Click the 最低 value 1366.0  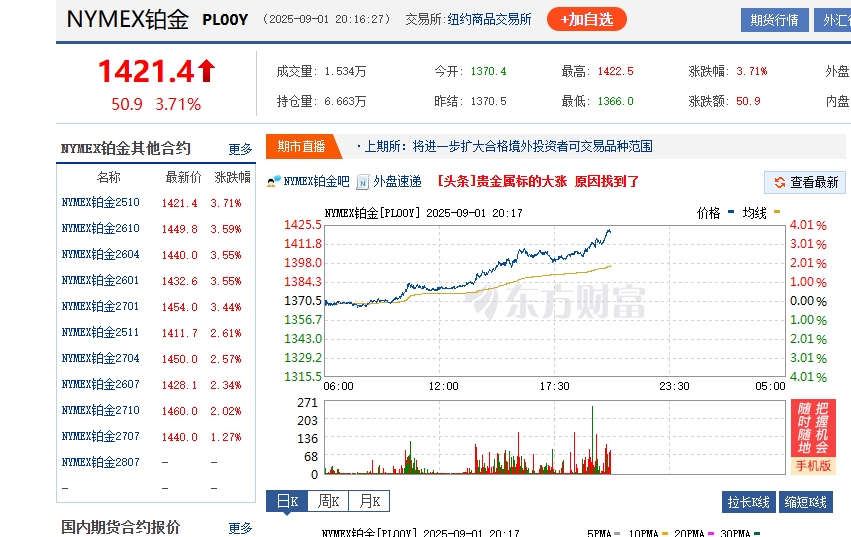(x=615, y=102)
